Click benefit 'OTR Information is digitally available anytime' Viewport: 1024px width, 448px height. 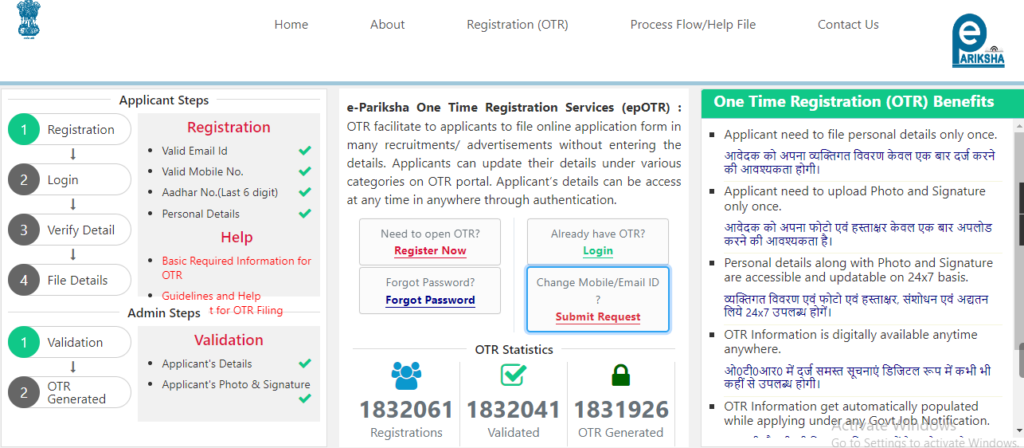(x=851, y=342)
